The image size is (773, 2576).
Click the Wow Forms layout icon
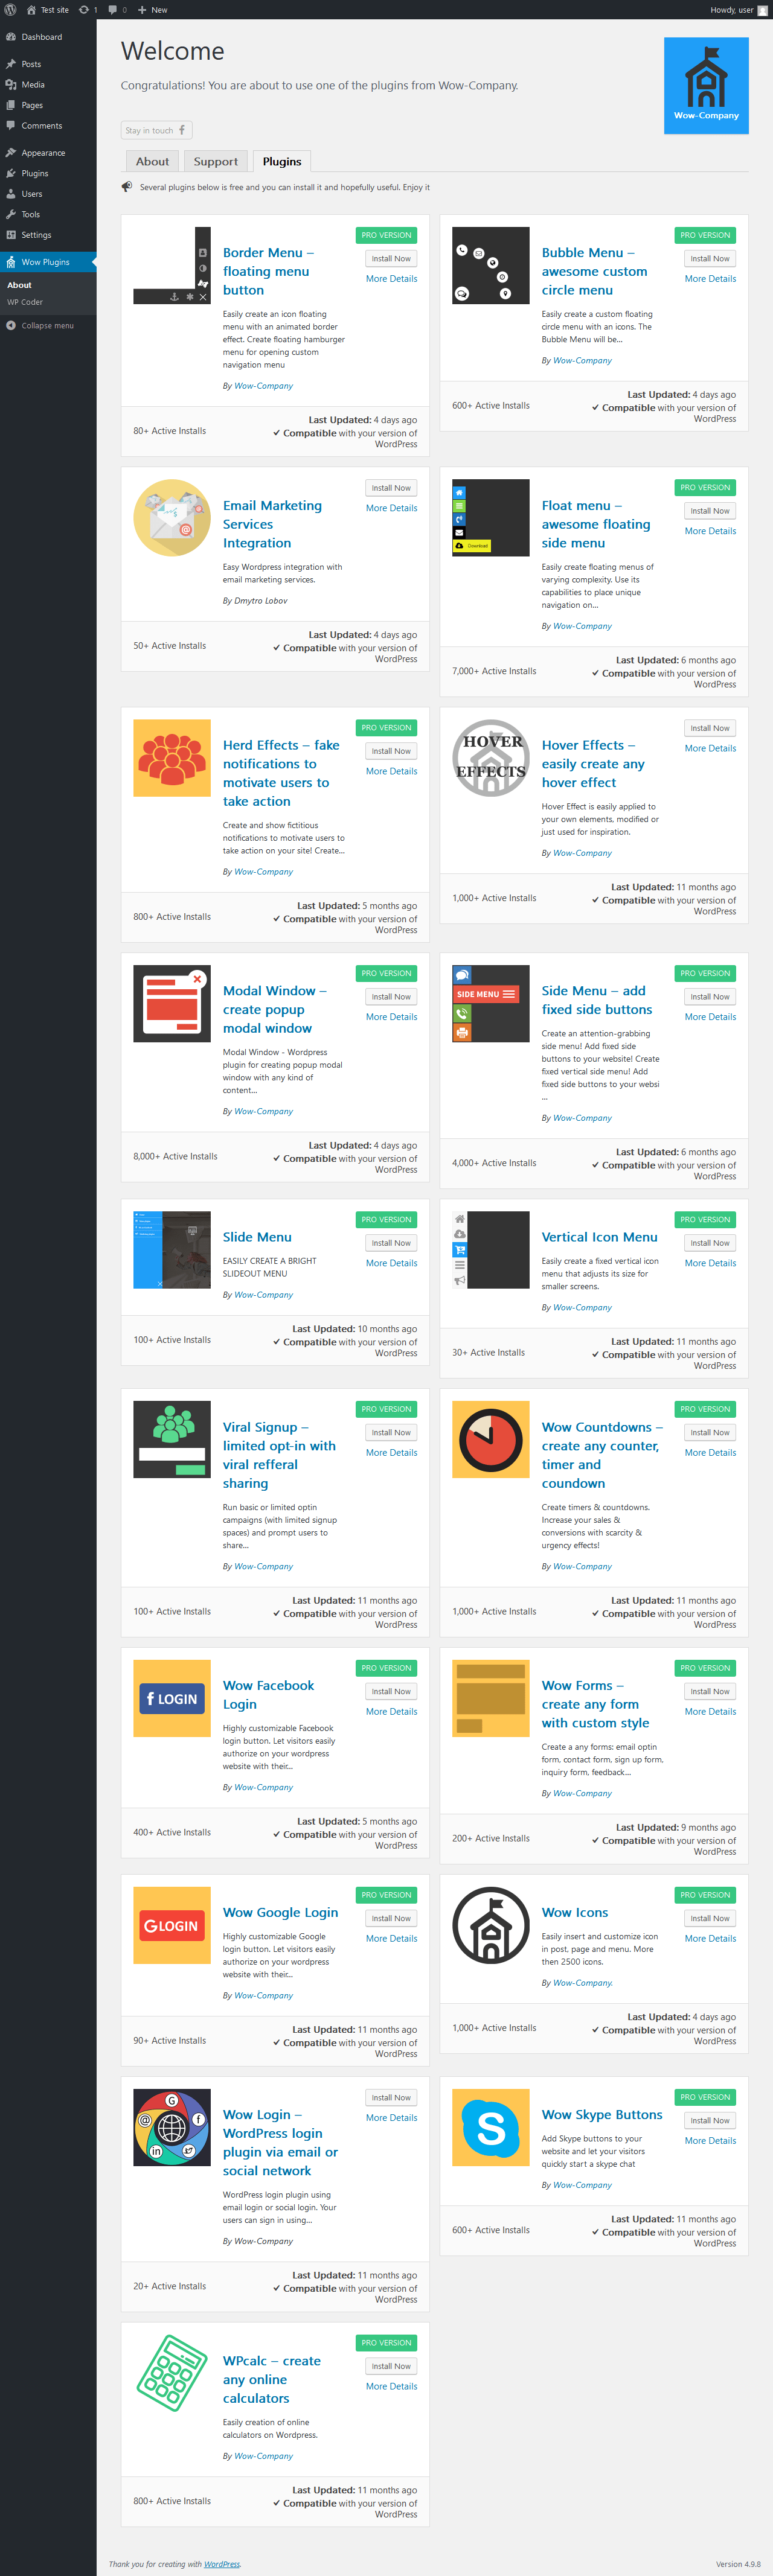pyautogui.click(x=491, y=1699)
